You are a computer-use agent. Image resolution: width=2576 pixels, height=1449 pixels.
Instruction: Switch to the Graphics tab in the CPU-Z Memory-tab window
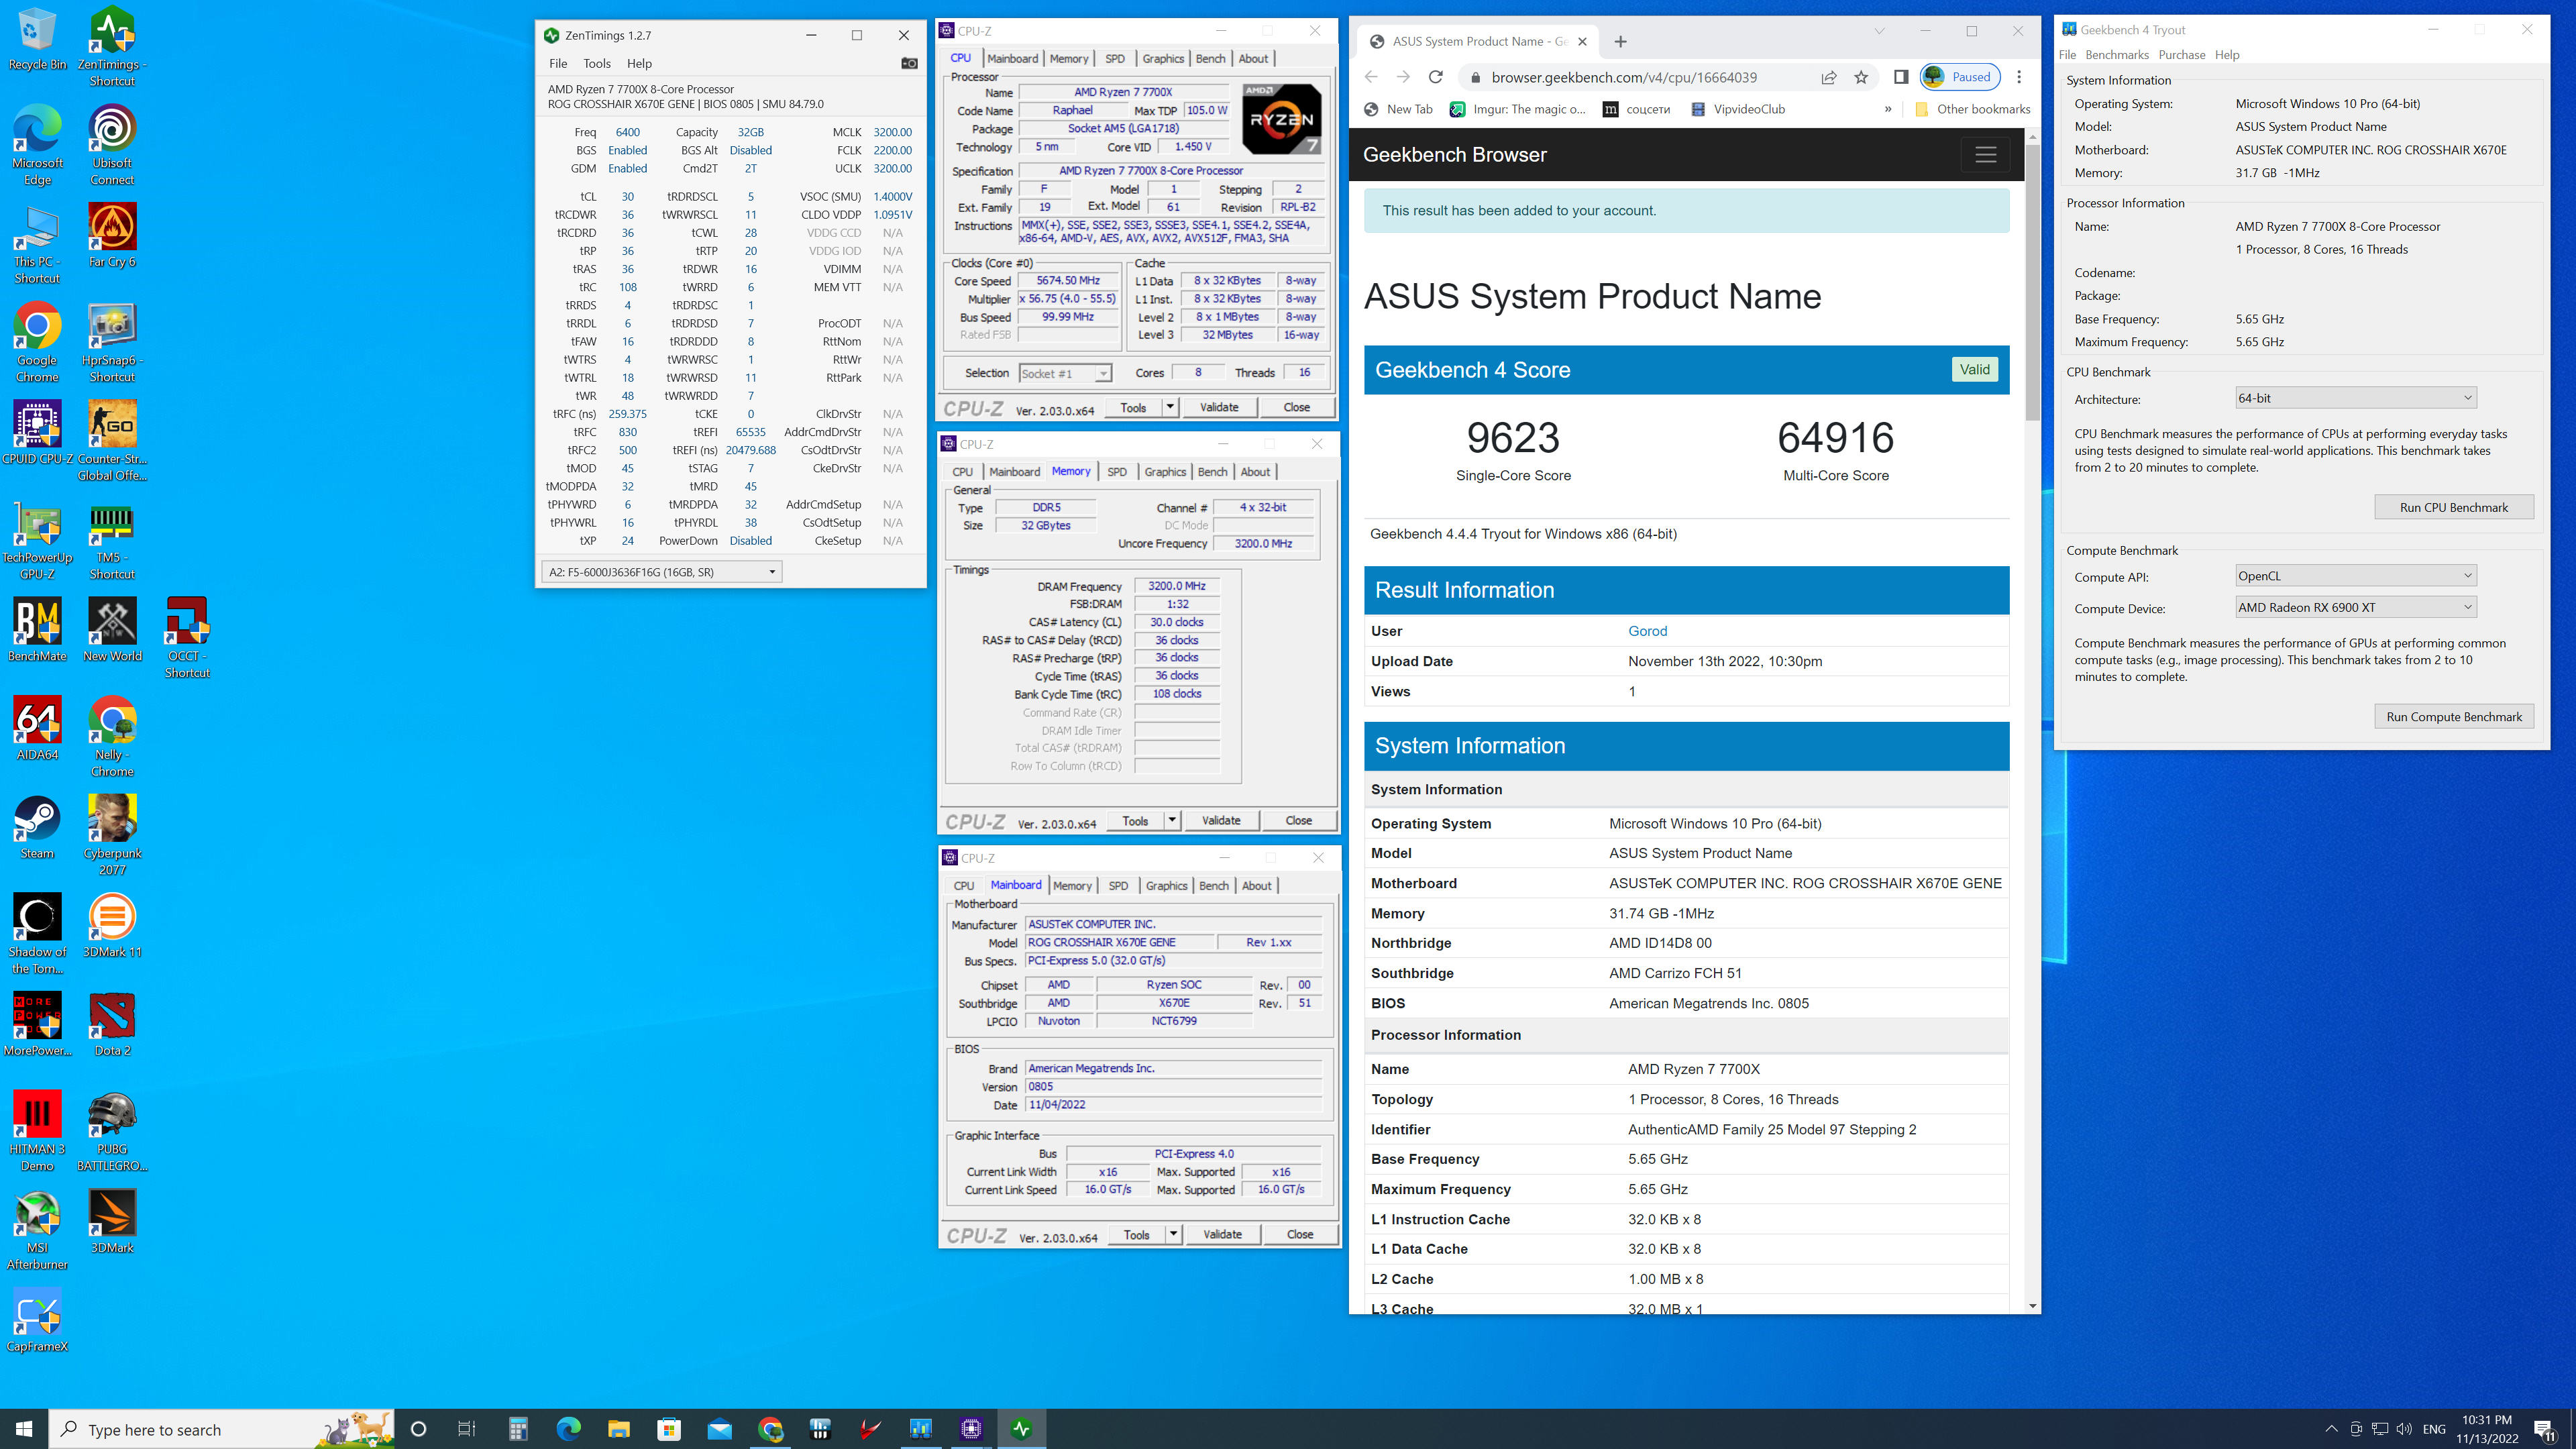click(1165, 471)
